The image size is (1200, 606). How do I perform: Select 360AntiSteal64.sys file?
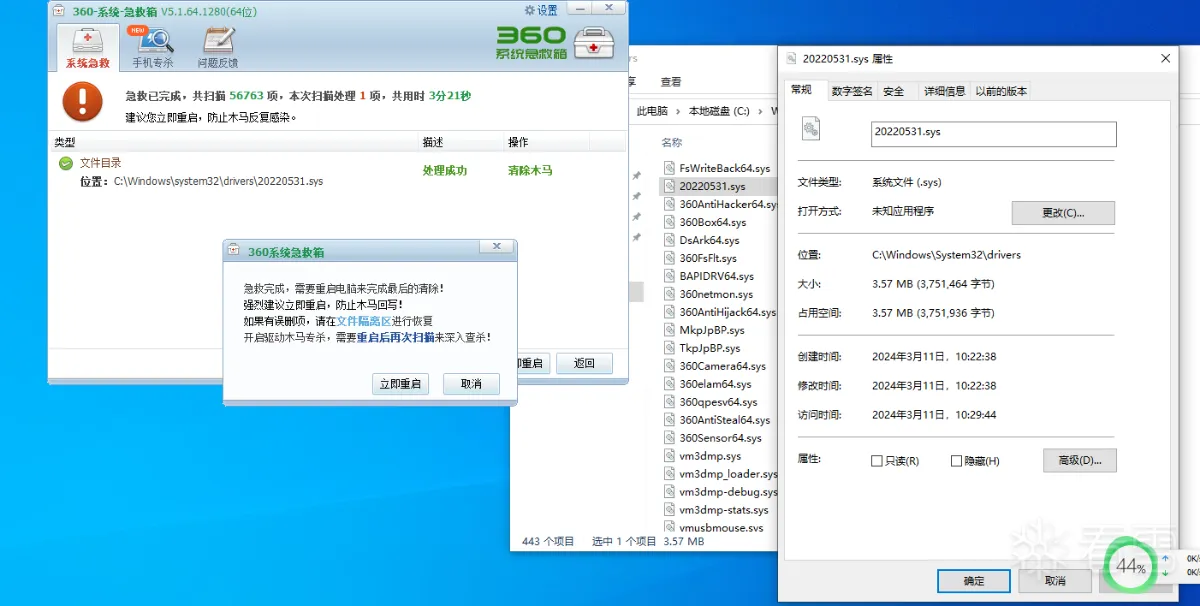717,420
